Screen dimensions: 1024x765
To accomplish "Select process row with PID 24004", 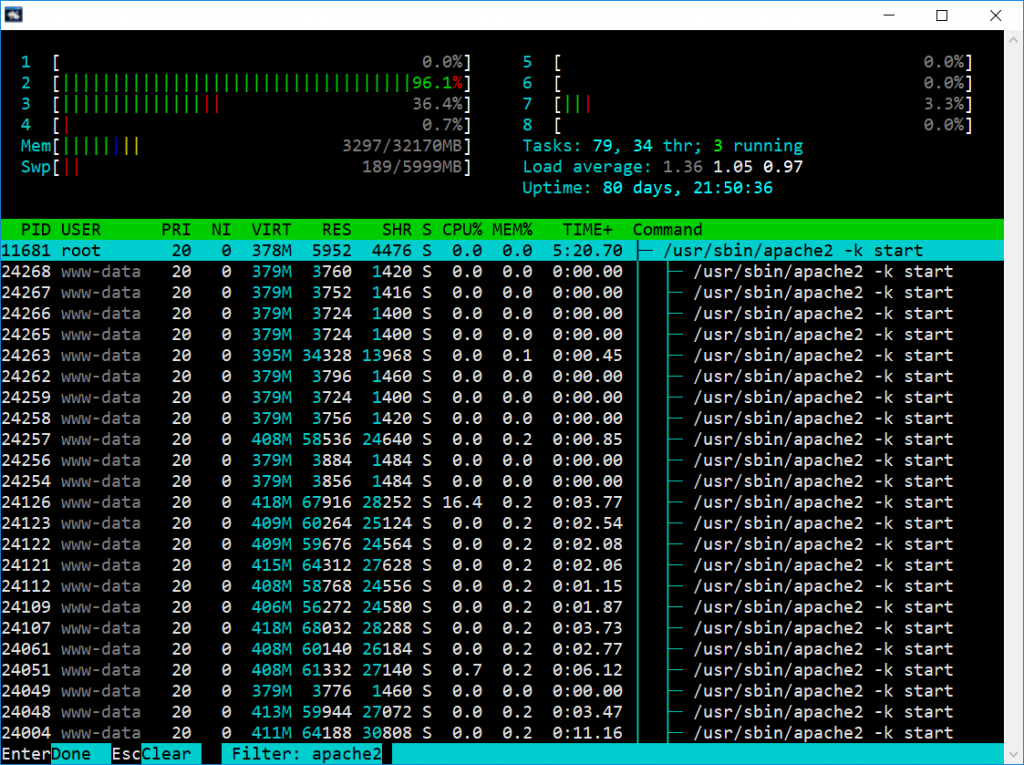I will (x=502, y=733).
